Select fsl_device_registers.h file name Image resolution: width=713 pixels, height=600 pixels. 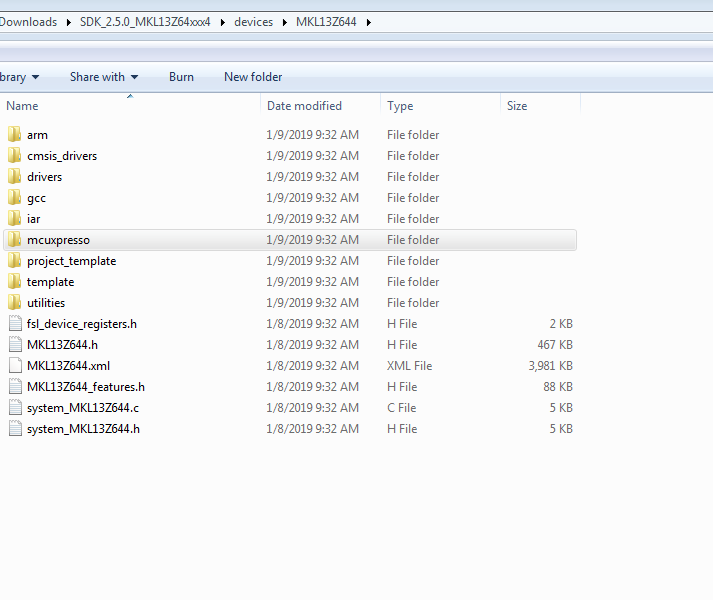82,324
